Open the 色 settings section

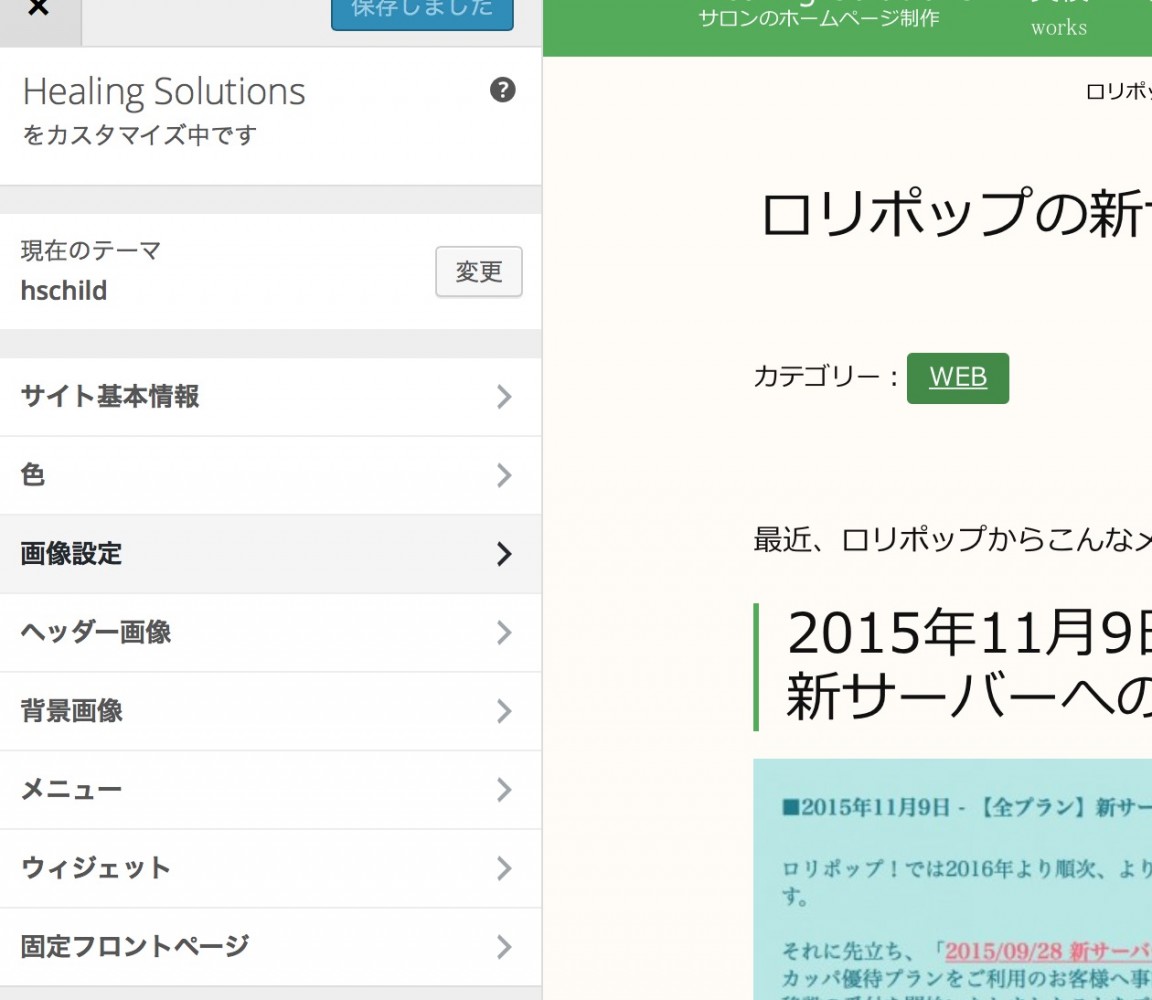click(x=33, y=475)
